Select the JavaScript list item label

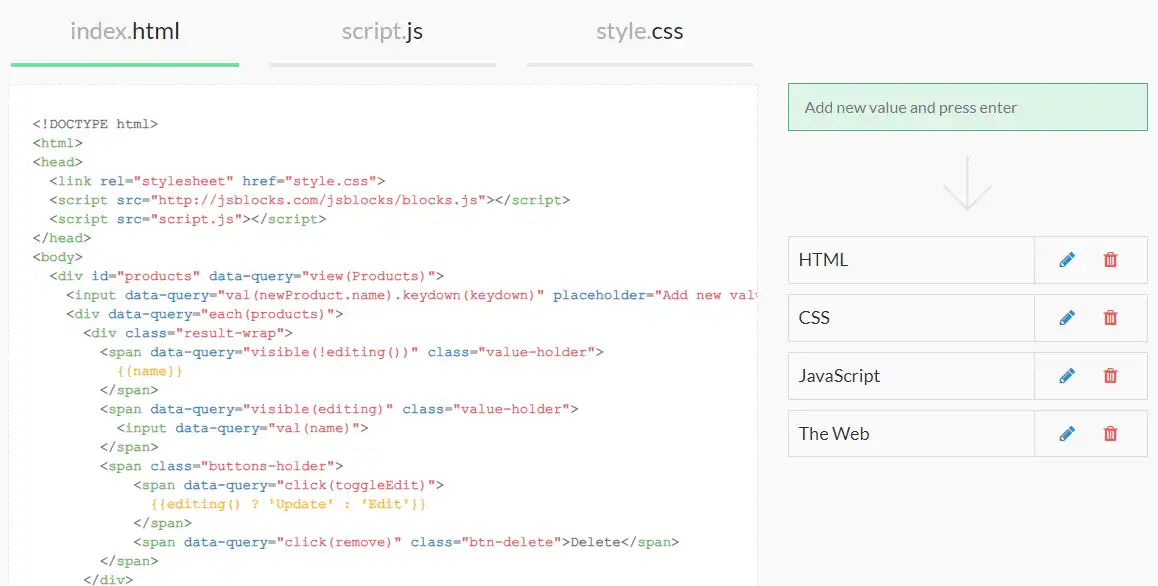point(839,376)
